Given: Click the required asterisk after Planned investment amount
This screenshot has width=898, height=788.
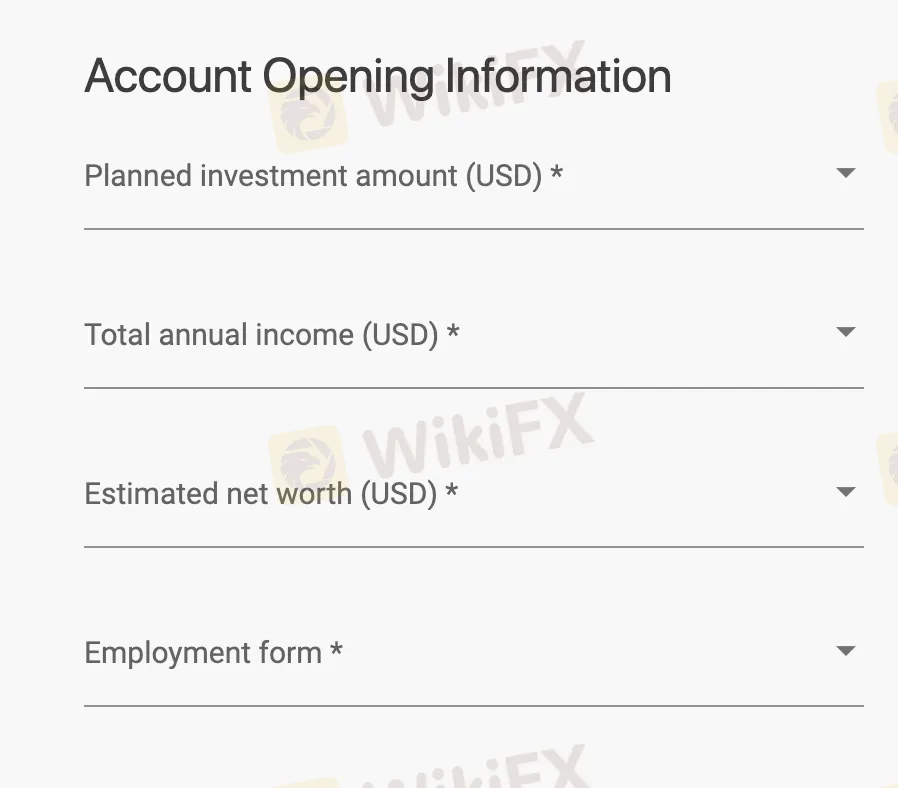Looking at the screenshot, I should coord(557,175).
